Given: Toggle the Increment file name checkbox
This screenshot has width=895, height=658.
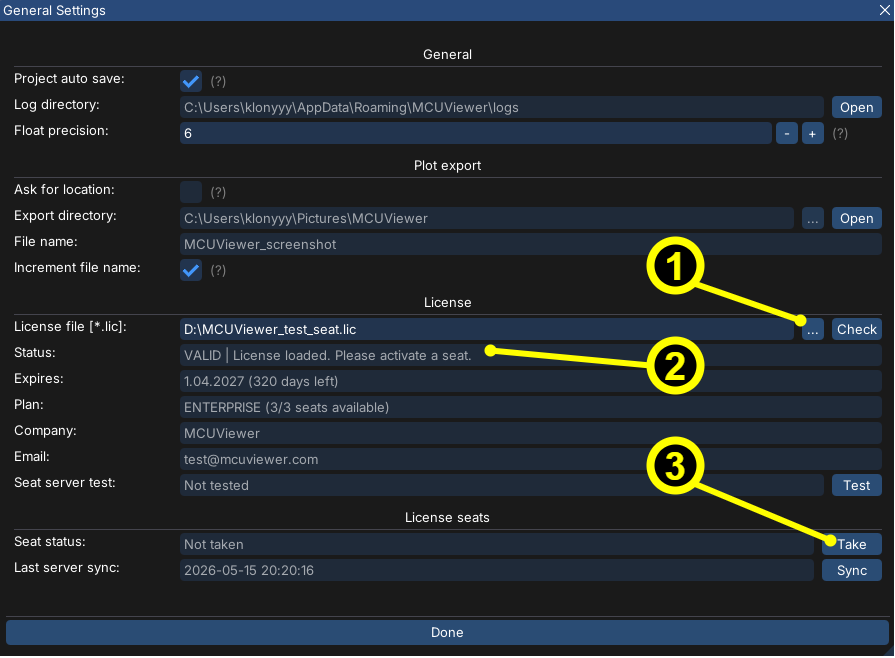Looking at the screenshot, I should (191, 270).
